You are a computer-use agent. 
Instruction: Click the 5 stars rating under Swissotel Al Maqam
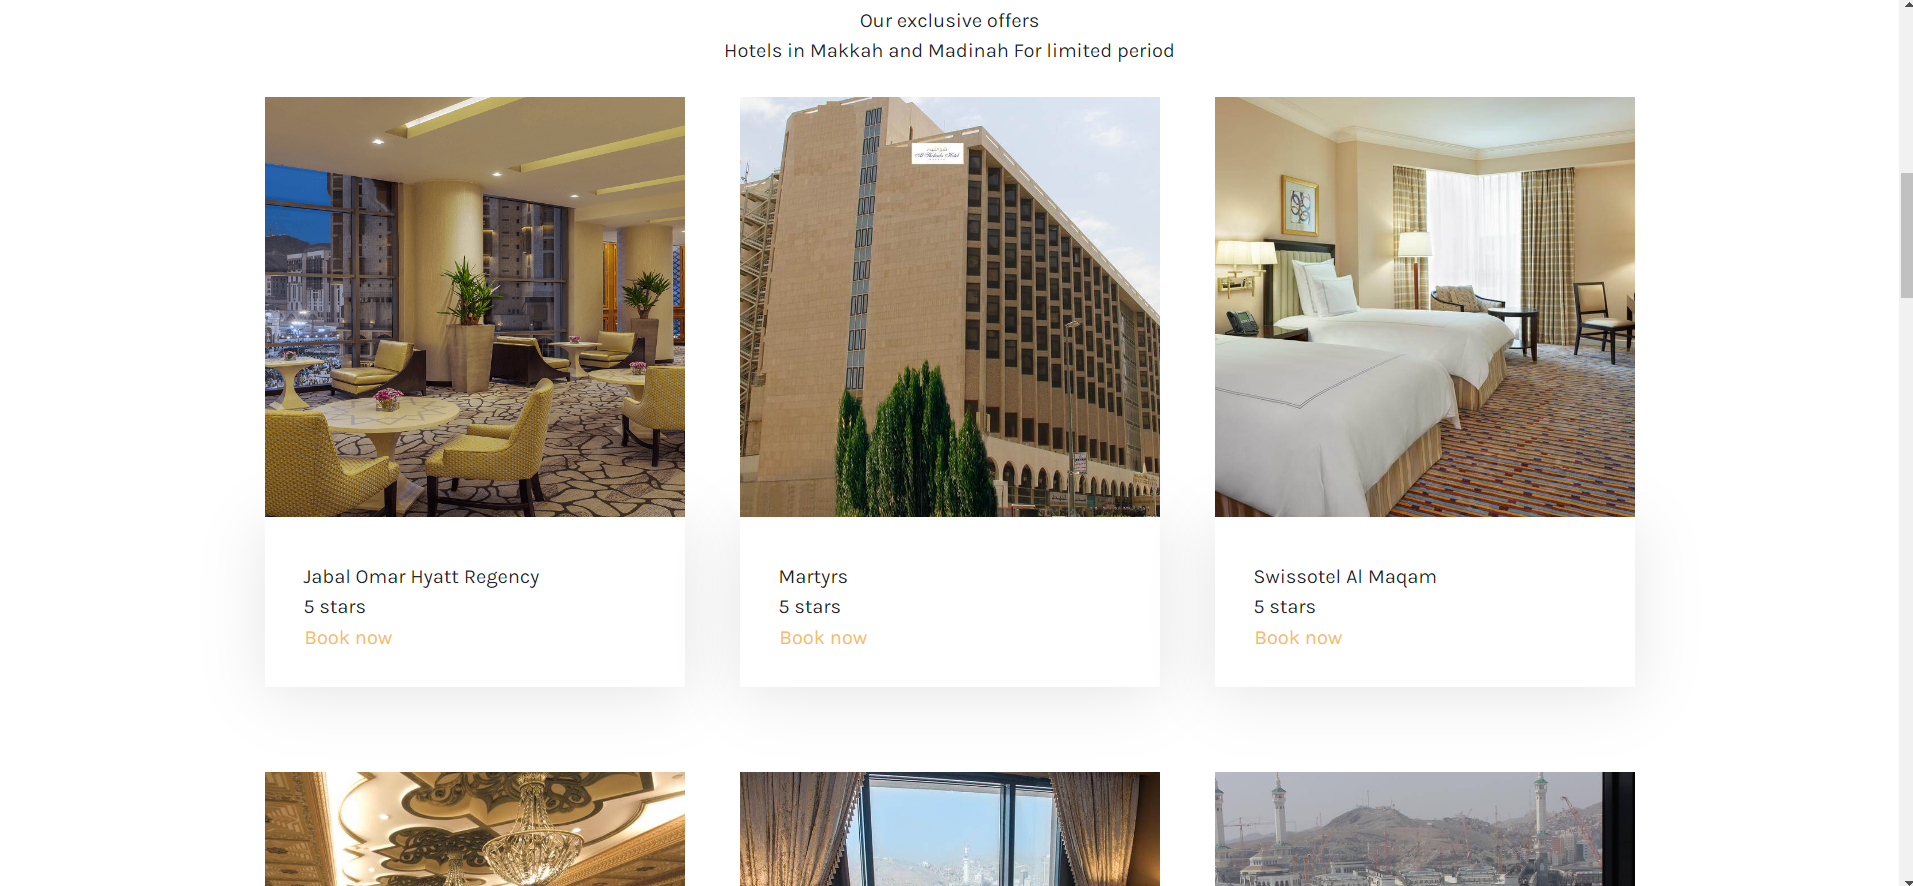coord(1285,607)
